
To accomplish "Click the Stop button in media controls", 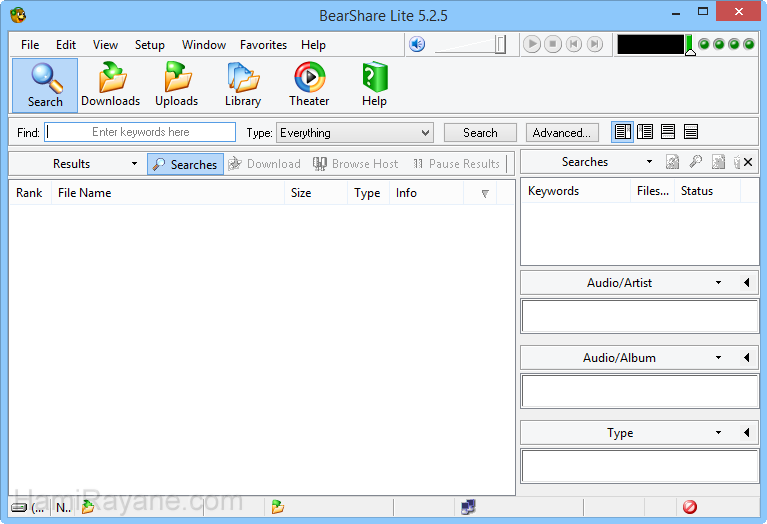I will click(553, 44).
